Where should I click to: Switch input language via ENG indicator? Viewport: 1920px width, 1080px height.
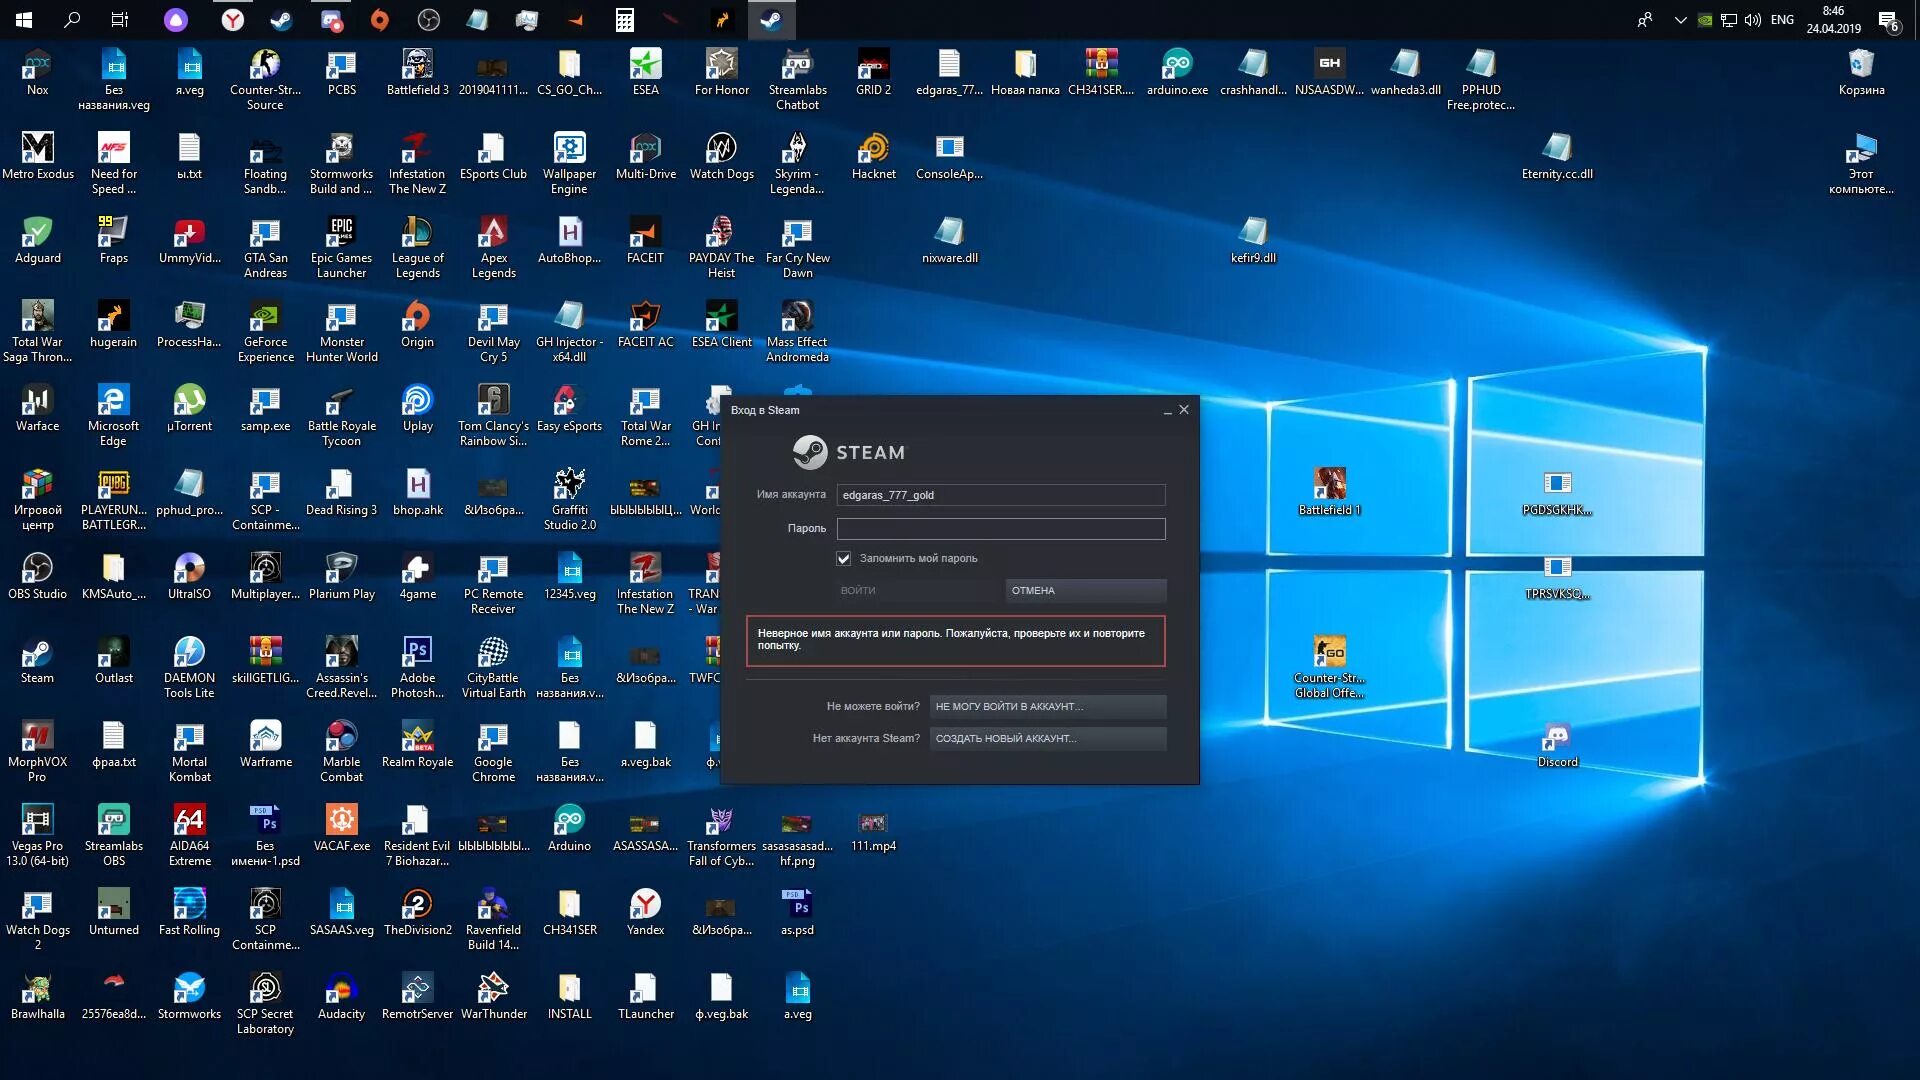1782,20
